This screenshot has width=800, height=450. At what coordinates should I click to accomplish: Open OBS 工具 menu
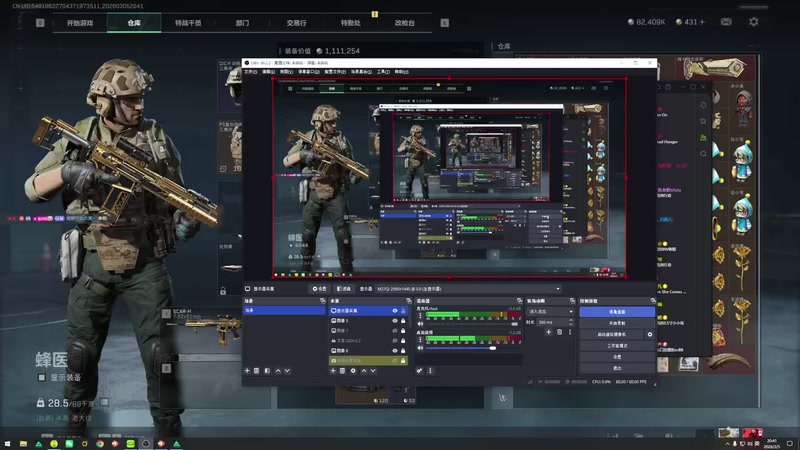pyautogui.click(x=383, y=72)
